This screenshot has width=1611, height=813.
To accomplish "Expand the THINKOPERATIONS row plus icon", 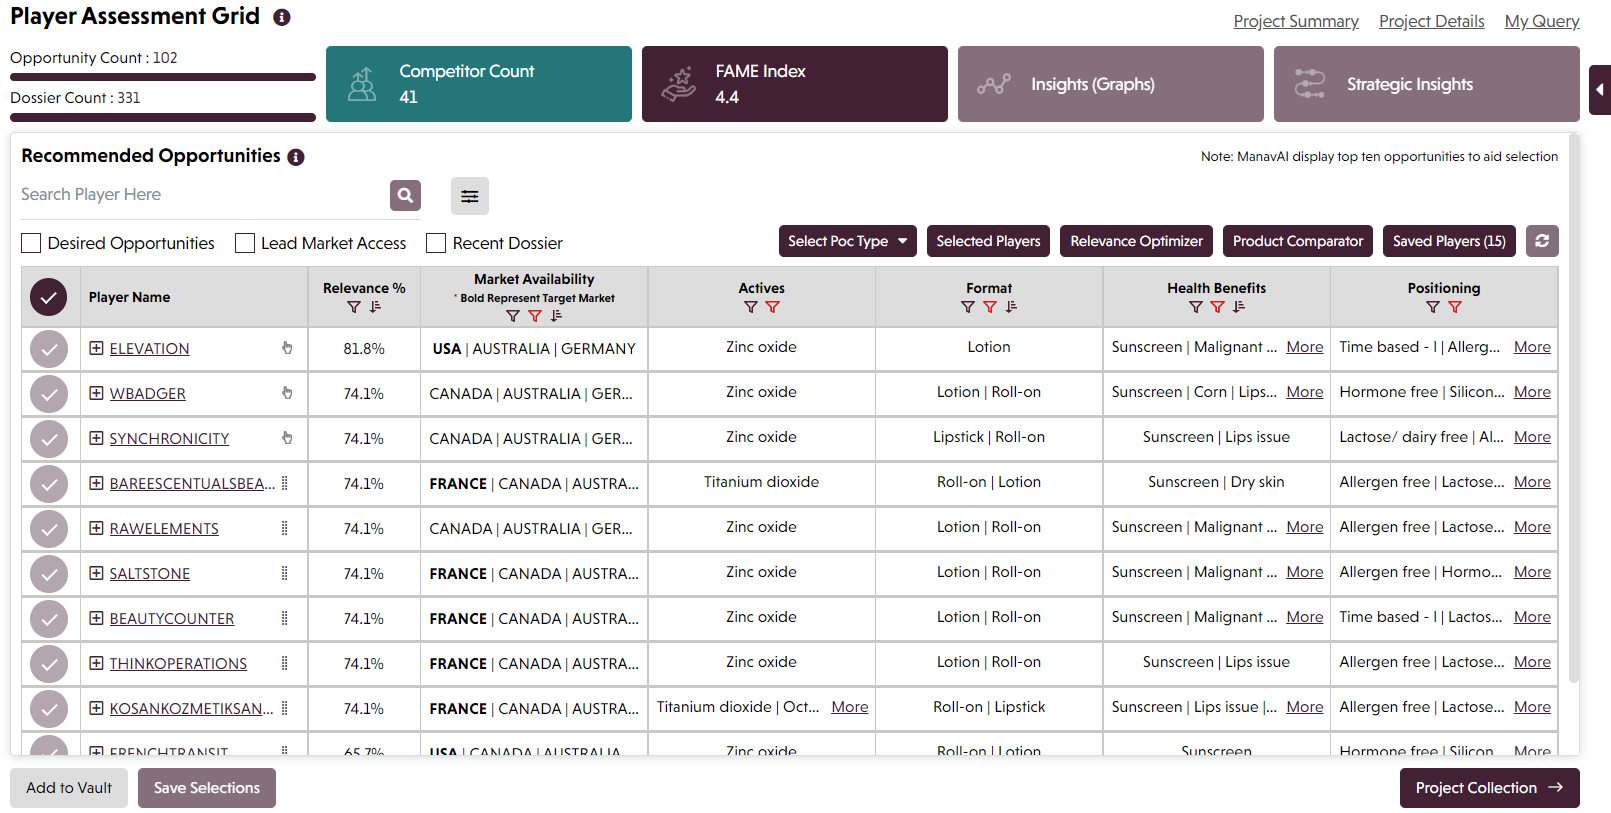I will pyautogui.click(x=96, y=663).
